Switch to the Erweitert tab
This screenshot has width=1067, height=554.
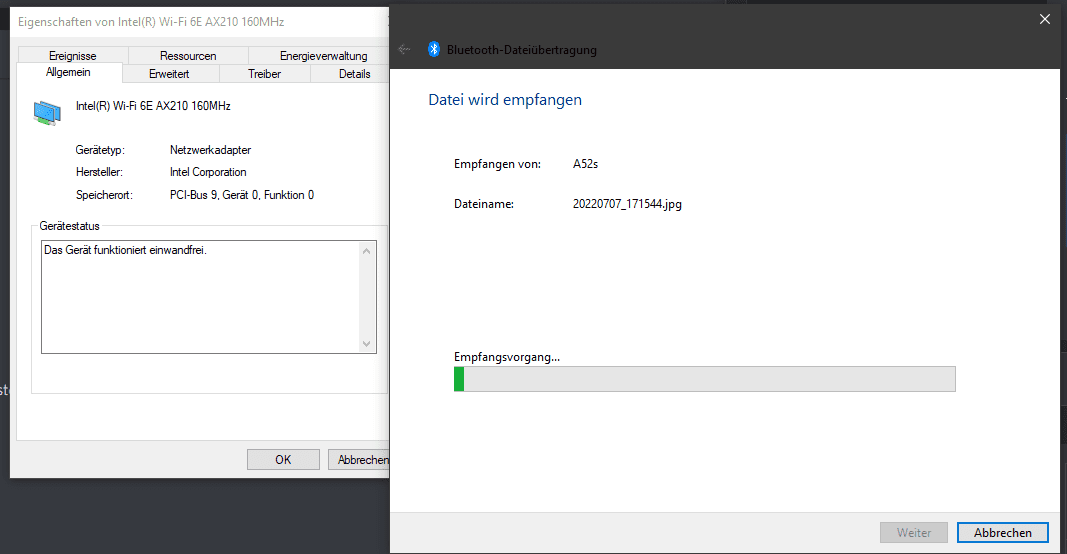pos(169,74)
